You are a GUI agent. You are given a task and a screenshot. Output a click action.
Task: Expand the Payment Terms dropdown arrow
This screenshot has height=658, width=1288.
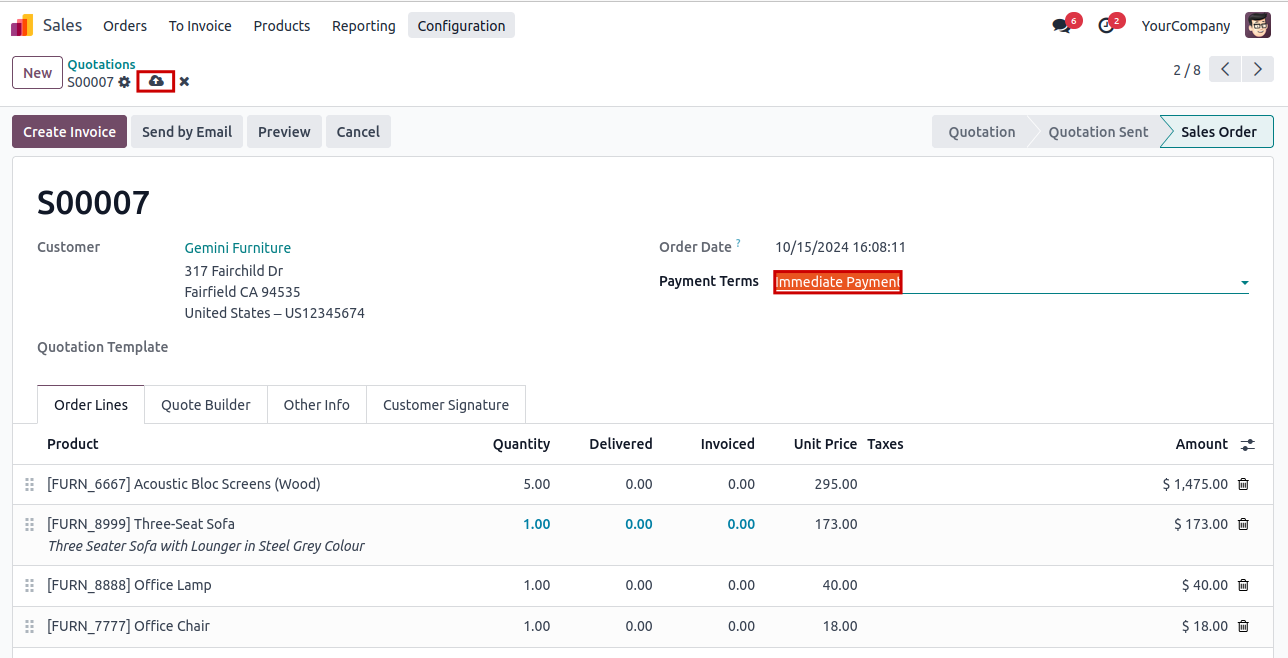tap(1244, 283)
